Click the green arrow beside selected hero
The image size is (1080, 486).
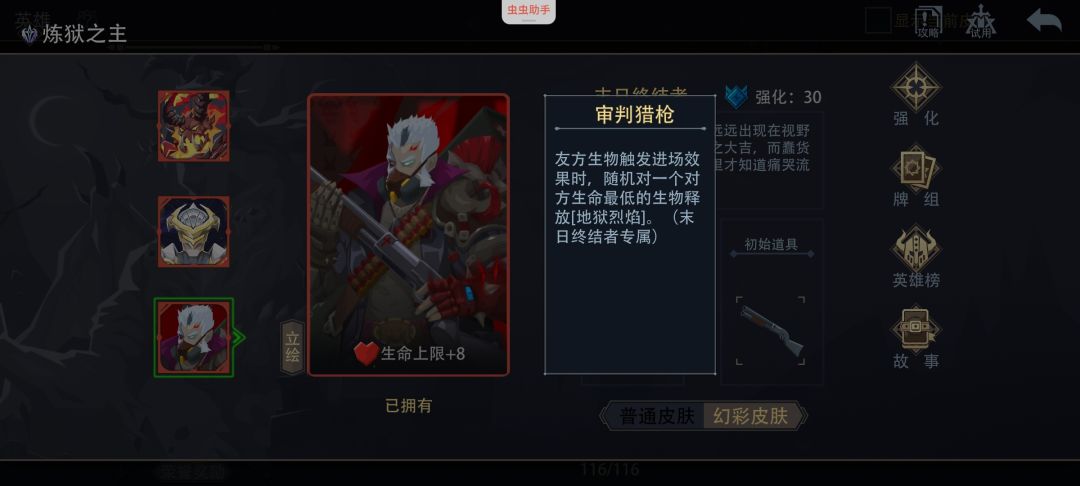click(x=239, y=337)
